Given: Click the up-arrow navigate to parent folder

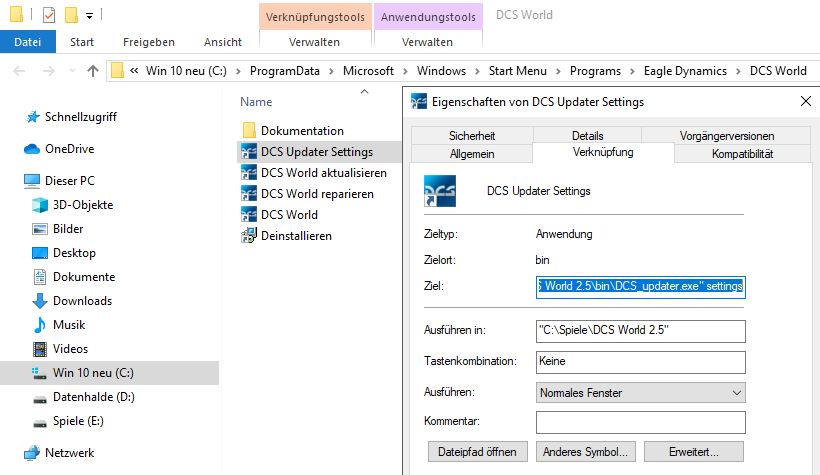Looking at the screenshot, I should point(93,71).
